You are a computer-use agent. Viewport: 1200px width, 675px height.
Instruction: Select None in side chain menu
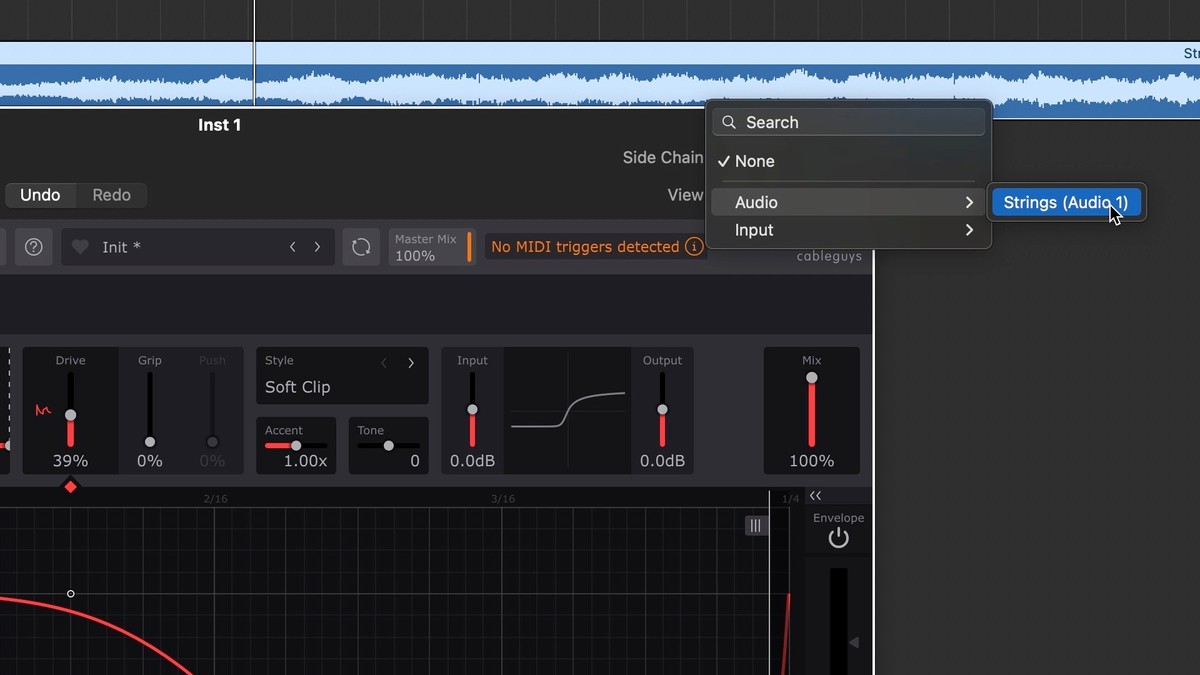click(754, 161)
